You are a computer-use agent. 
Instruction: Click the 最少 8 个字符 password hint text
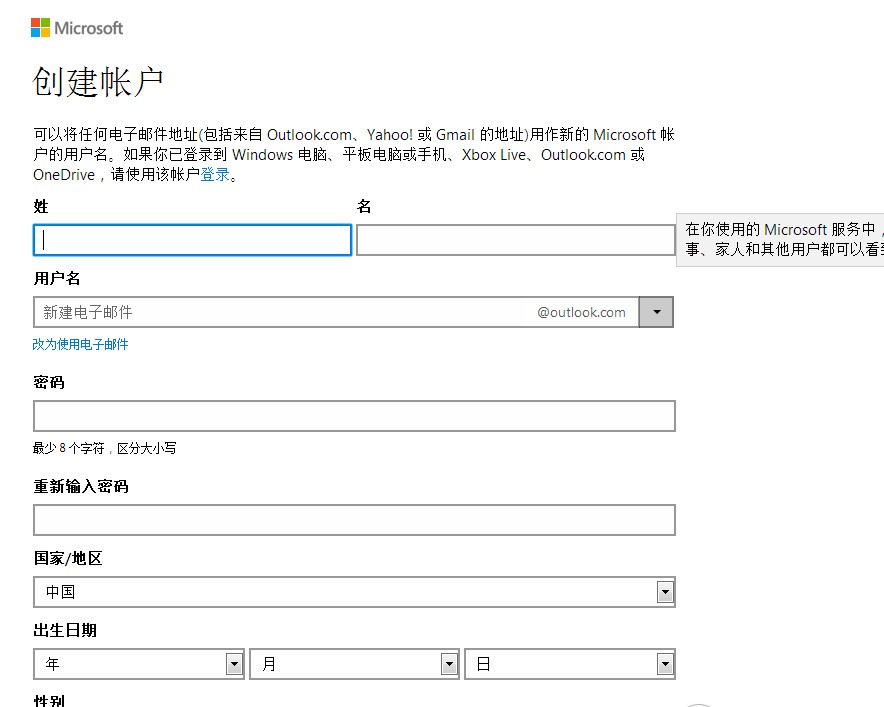(x=104, y=448)
